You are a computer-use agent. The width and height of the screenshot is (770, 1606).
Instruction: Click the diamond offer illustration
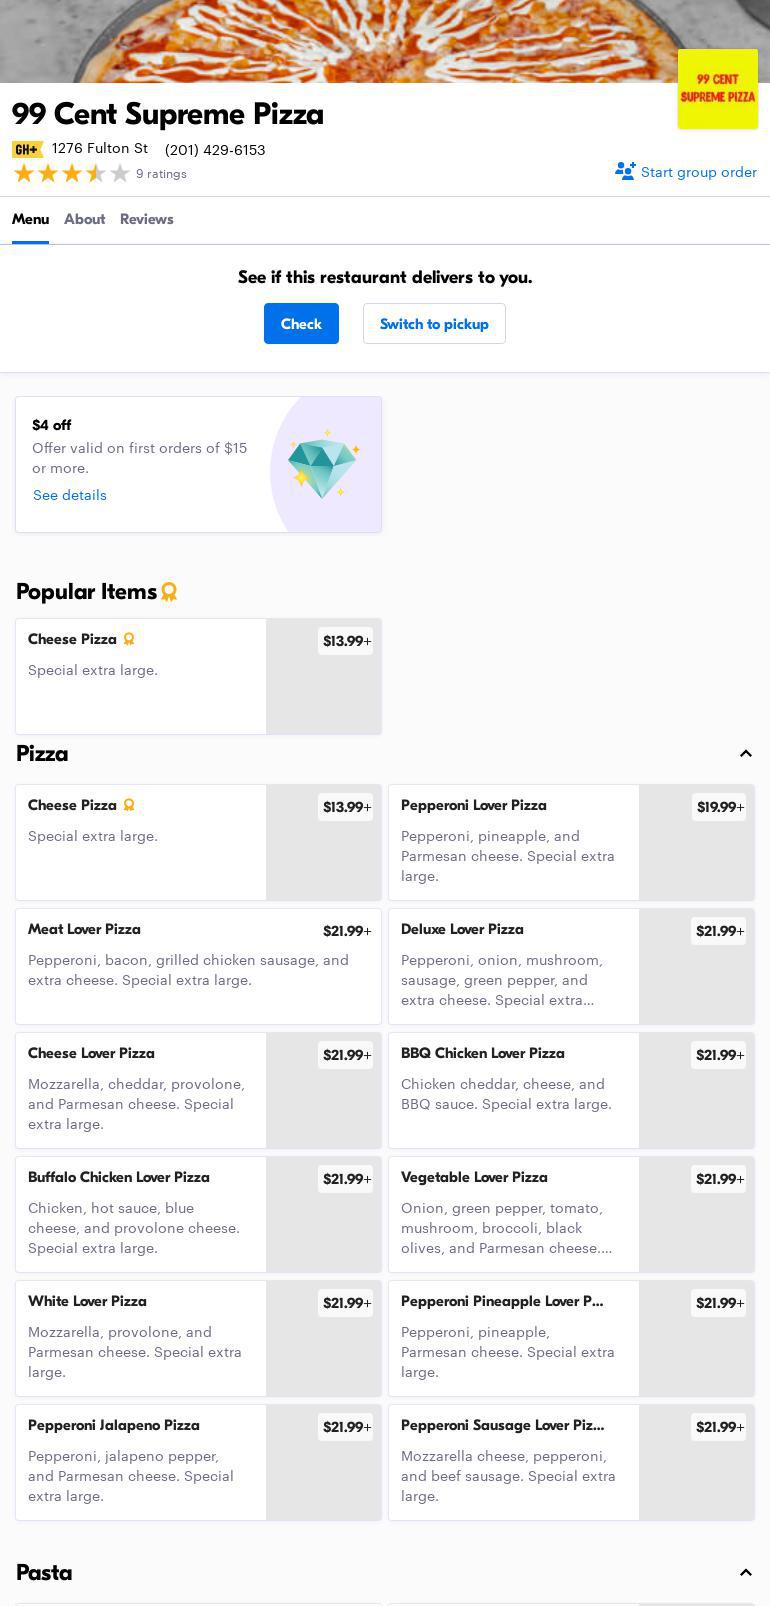[323, 465]
